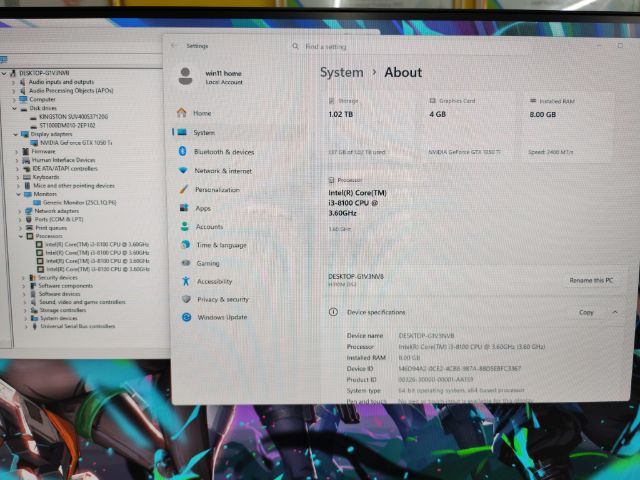Expand Audio inputs and outputs in Device Manager
The height and width of the screenshot is (480, 640).
(x=13, y=82)
